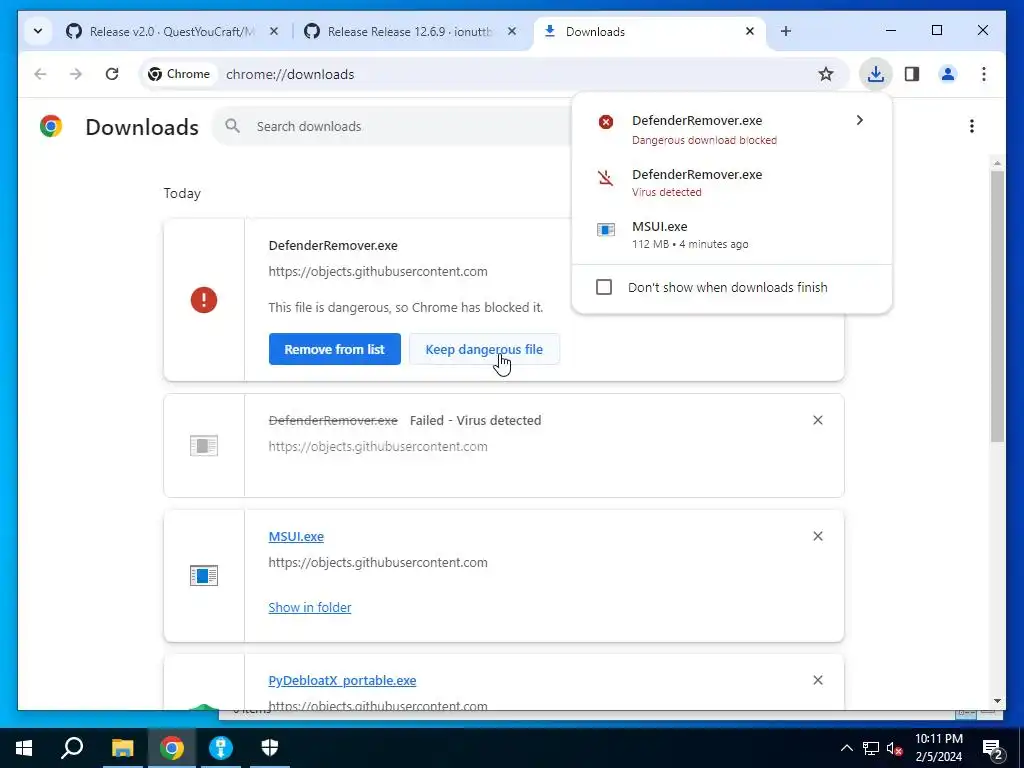
Task: Remove the failed DefenderRemover.exe entry
Action: [818, 420]
